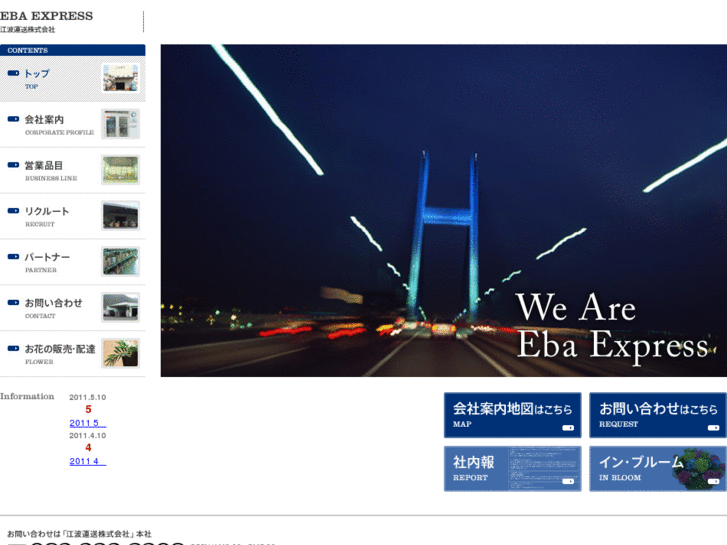This screenshot has width=727, height=545.
Task: Click the blue arrow icon beside 営業品目
Action: click(x=13, y=165)
